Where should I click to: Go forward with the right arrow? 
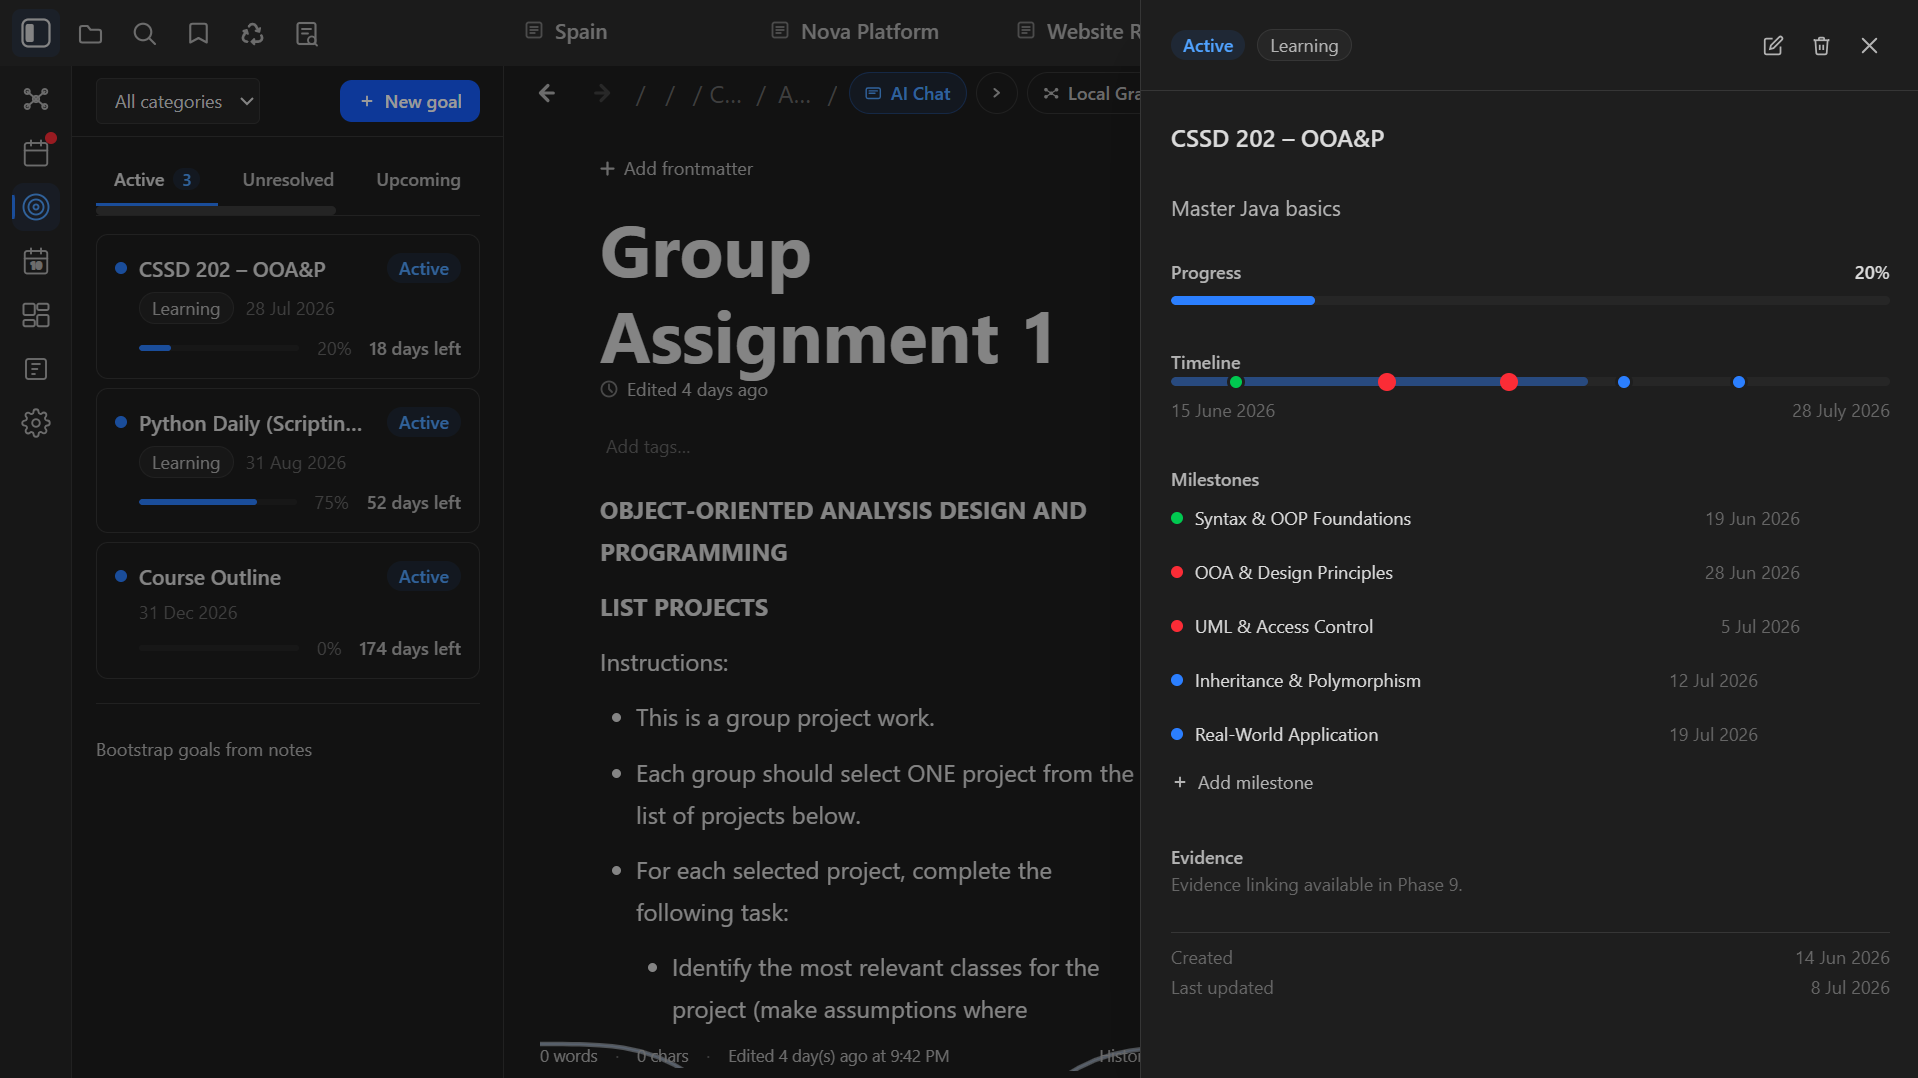[x=601, y=93]
